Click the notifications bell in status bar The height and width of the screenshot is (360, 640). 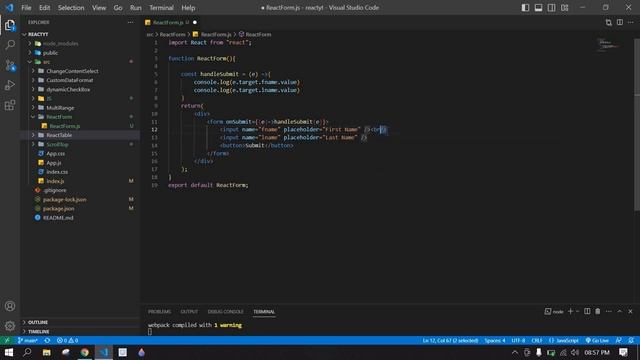tap(631, 340)
